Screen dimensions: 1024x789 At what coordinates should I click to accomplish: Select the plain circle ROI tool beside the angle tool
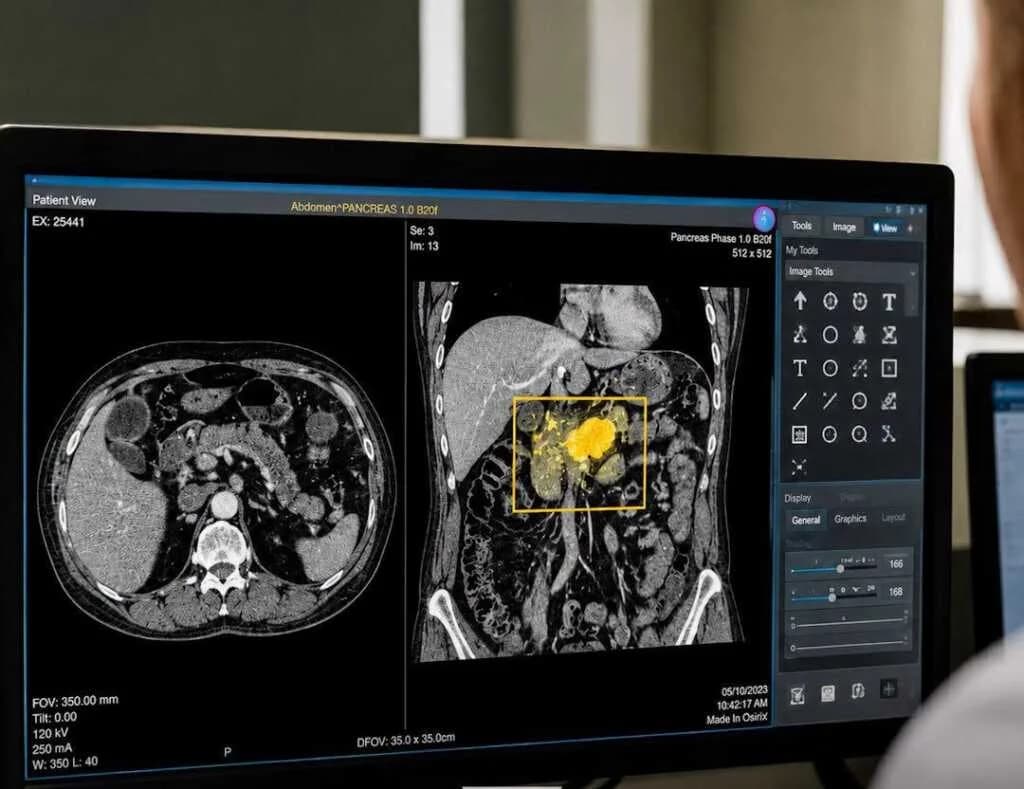(830, 335)
